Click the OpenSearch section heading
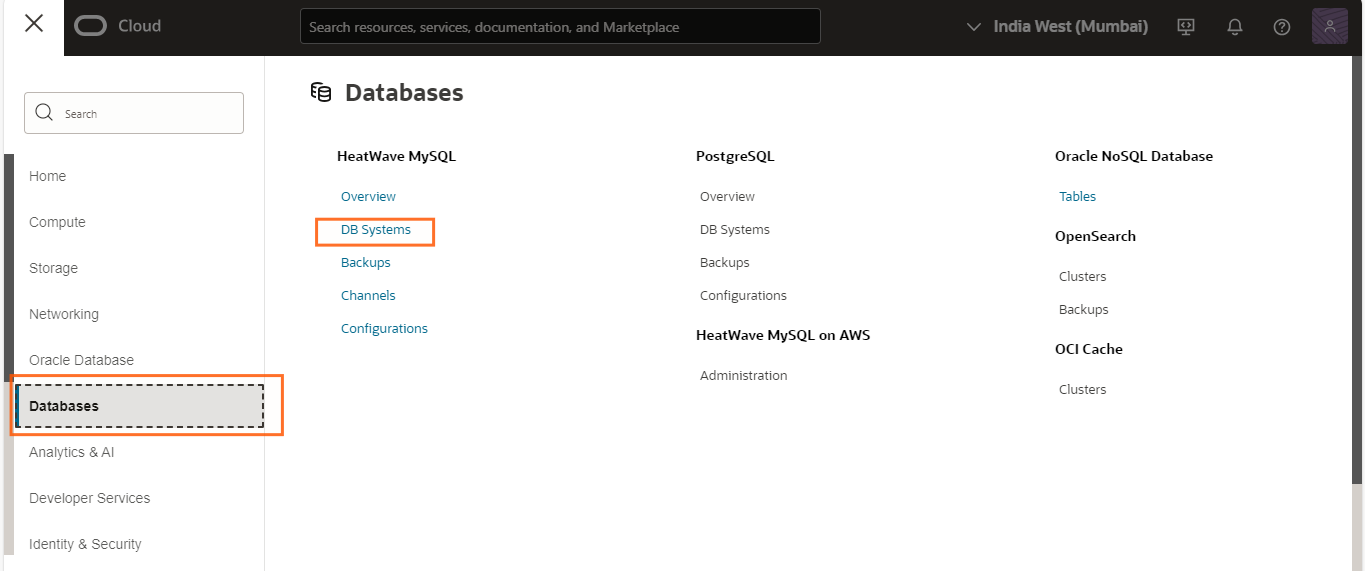 (x=1095, y=237)
